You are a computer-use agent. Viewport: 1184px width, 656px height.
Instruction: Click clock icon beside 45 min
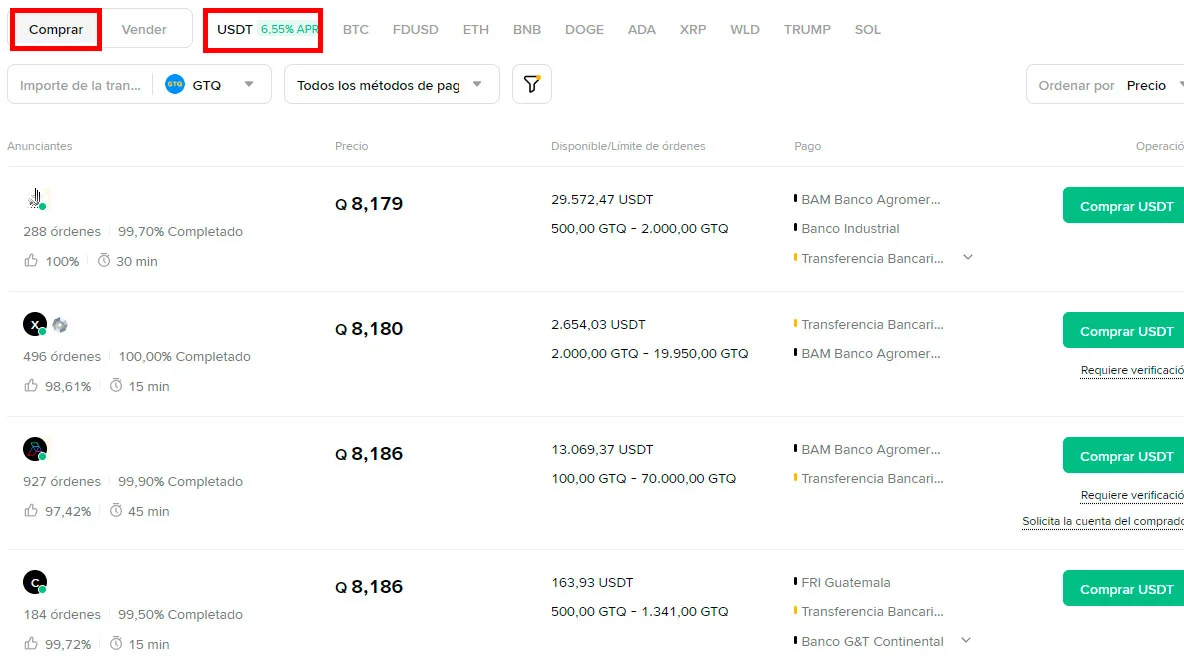point(116,511)
